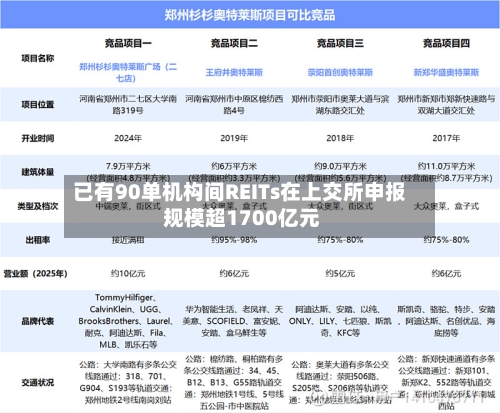The height and width of the screenshot is (413, 500).
Task: Click the 约75%-80% occupancy cell under 竞品项目四
Action: (x=446, y=240)
